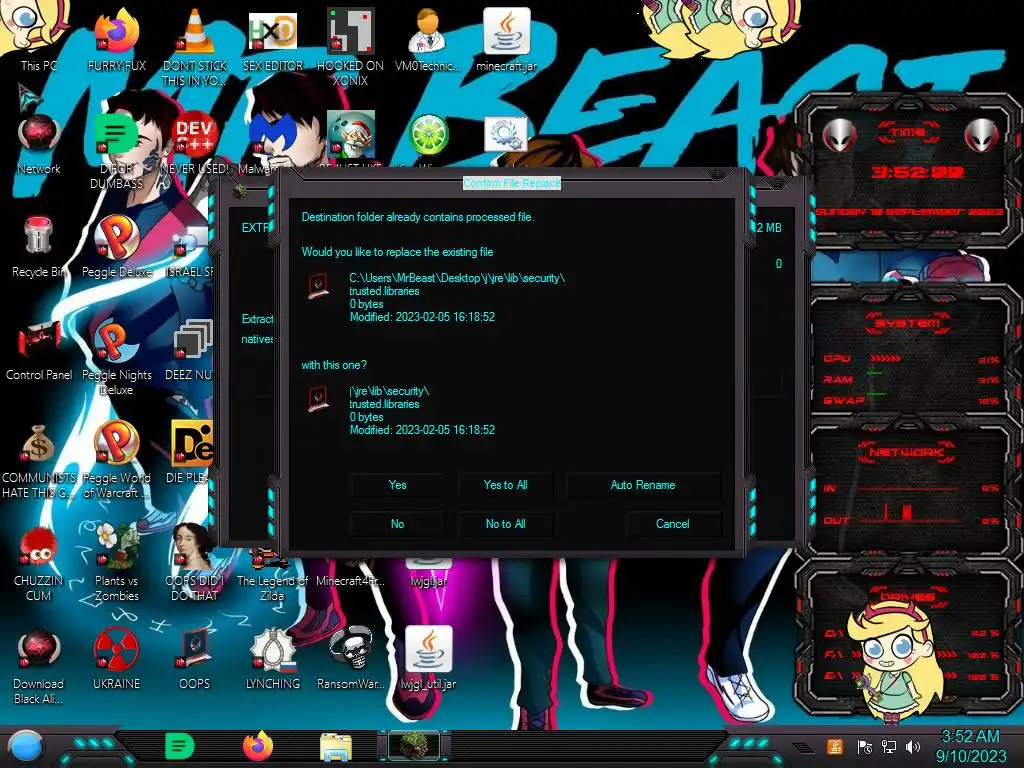Open File Explorer in taskbar
This screenshot has width=1024, height=768.
pos(336,747)
